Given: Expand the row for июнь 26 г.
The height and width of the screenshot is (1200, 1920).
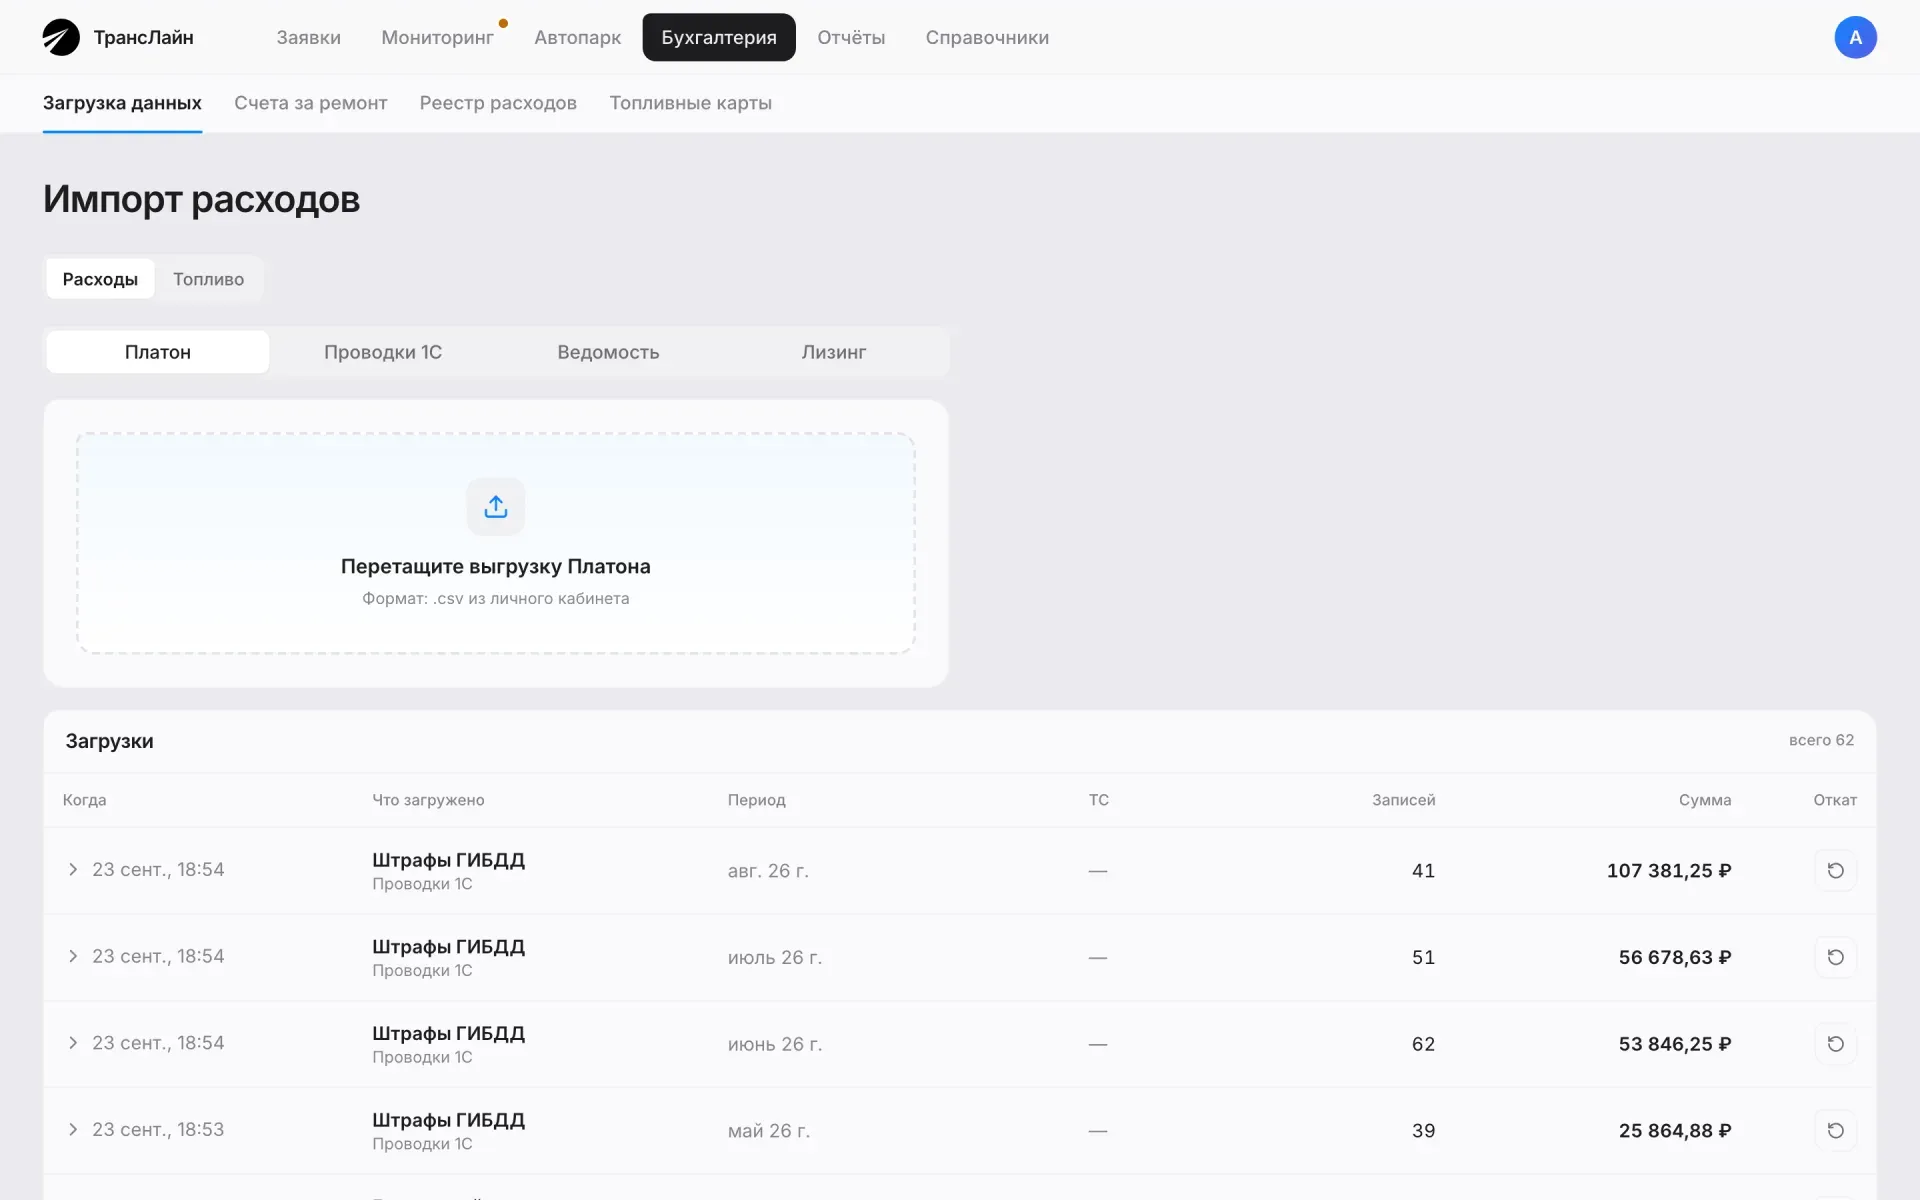Looking at the screenshot, I should click(x=73, y=1042).
